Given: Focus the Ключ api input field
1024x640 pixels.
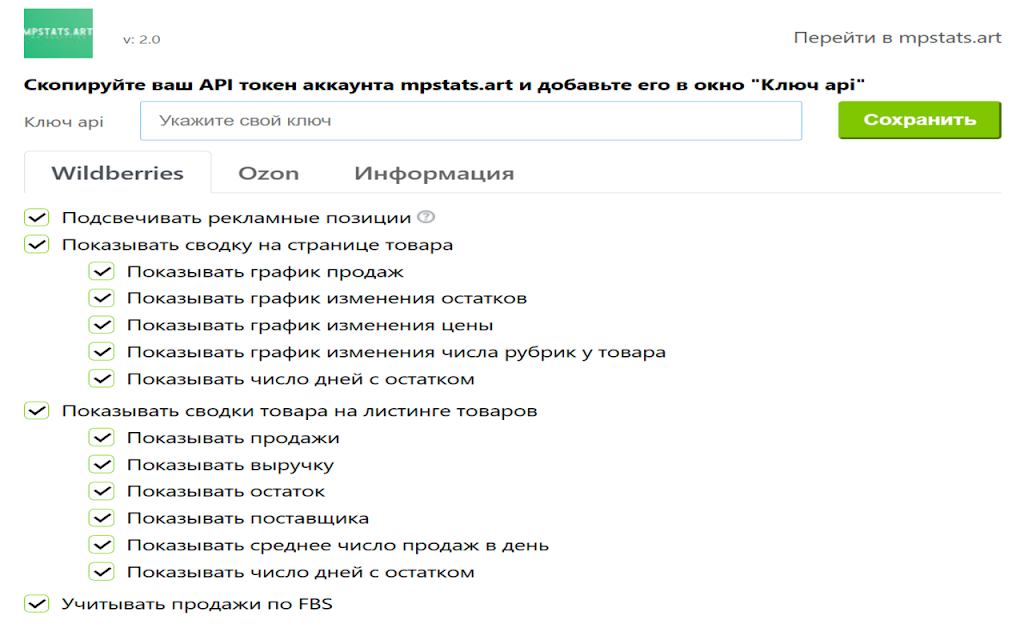Looking at the screenshot, I should 471,121.
